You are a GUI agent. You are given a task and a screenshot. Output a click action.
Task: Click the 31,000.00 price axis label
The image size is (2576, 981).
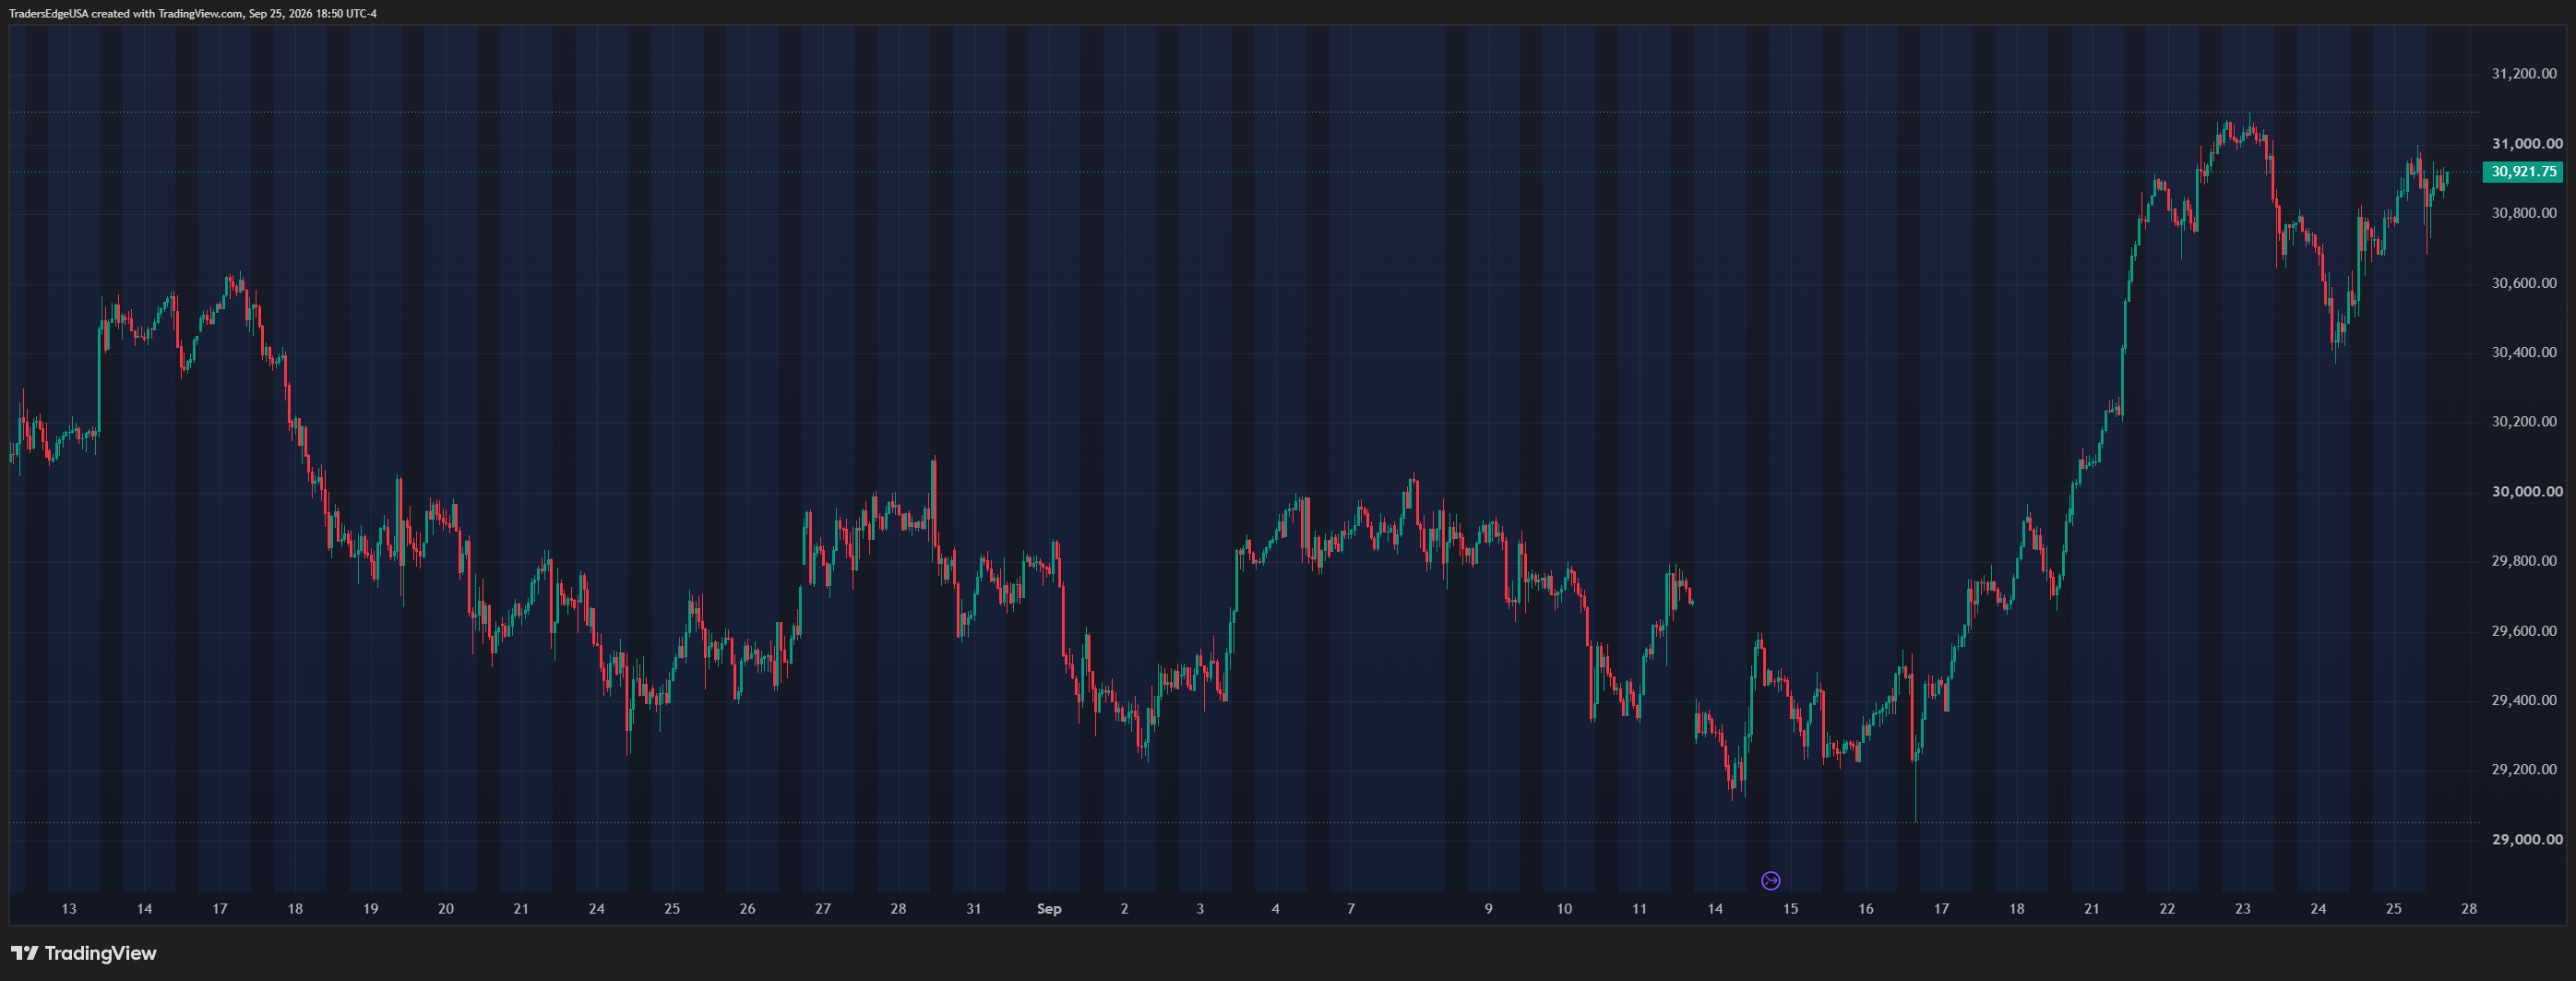pos(2527,144)
